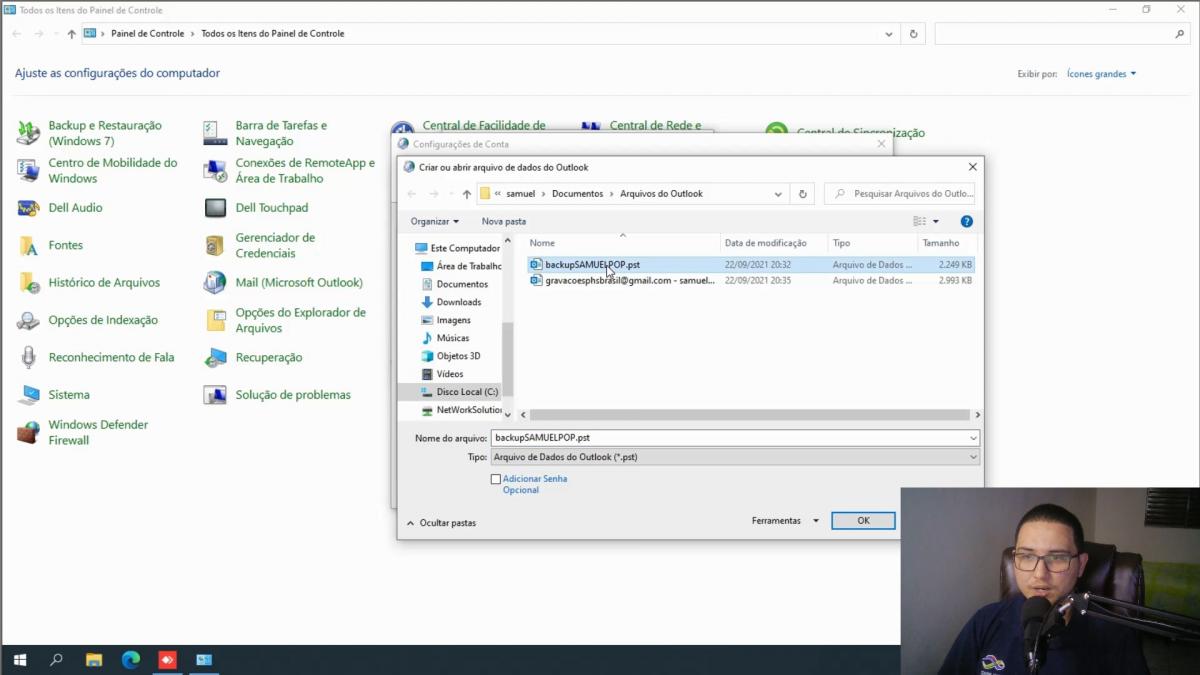Open Gerenciador de Credenciais icon
The width and height of the screenshot is (1200, 675).
[x=215, y=245]
